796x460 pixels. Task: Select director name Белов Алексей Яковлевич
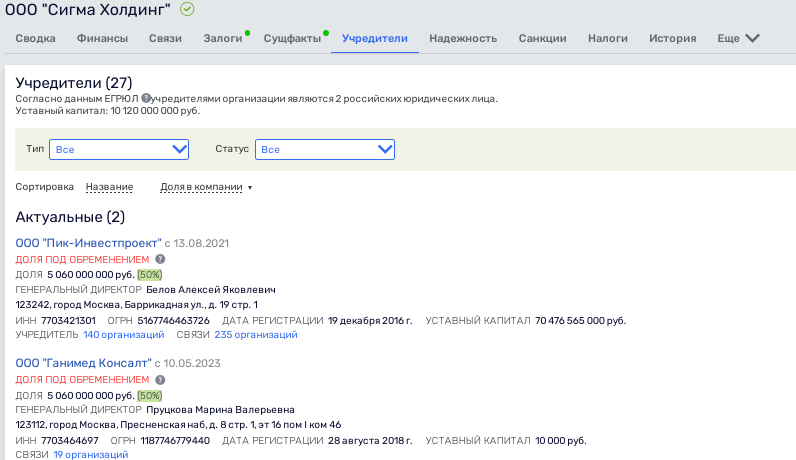tap(211, 290)
